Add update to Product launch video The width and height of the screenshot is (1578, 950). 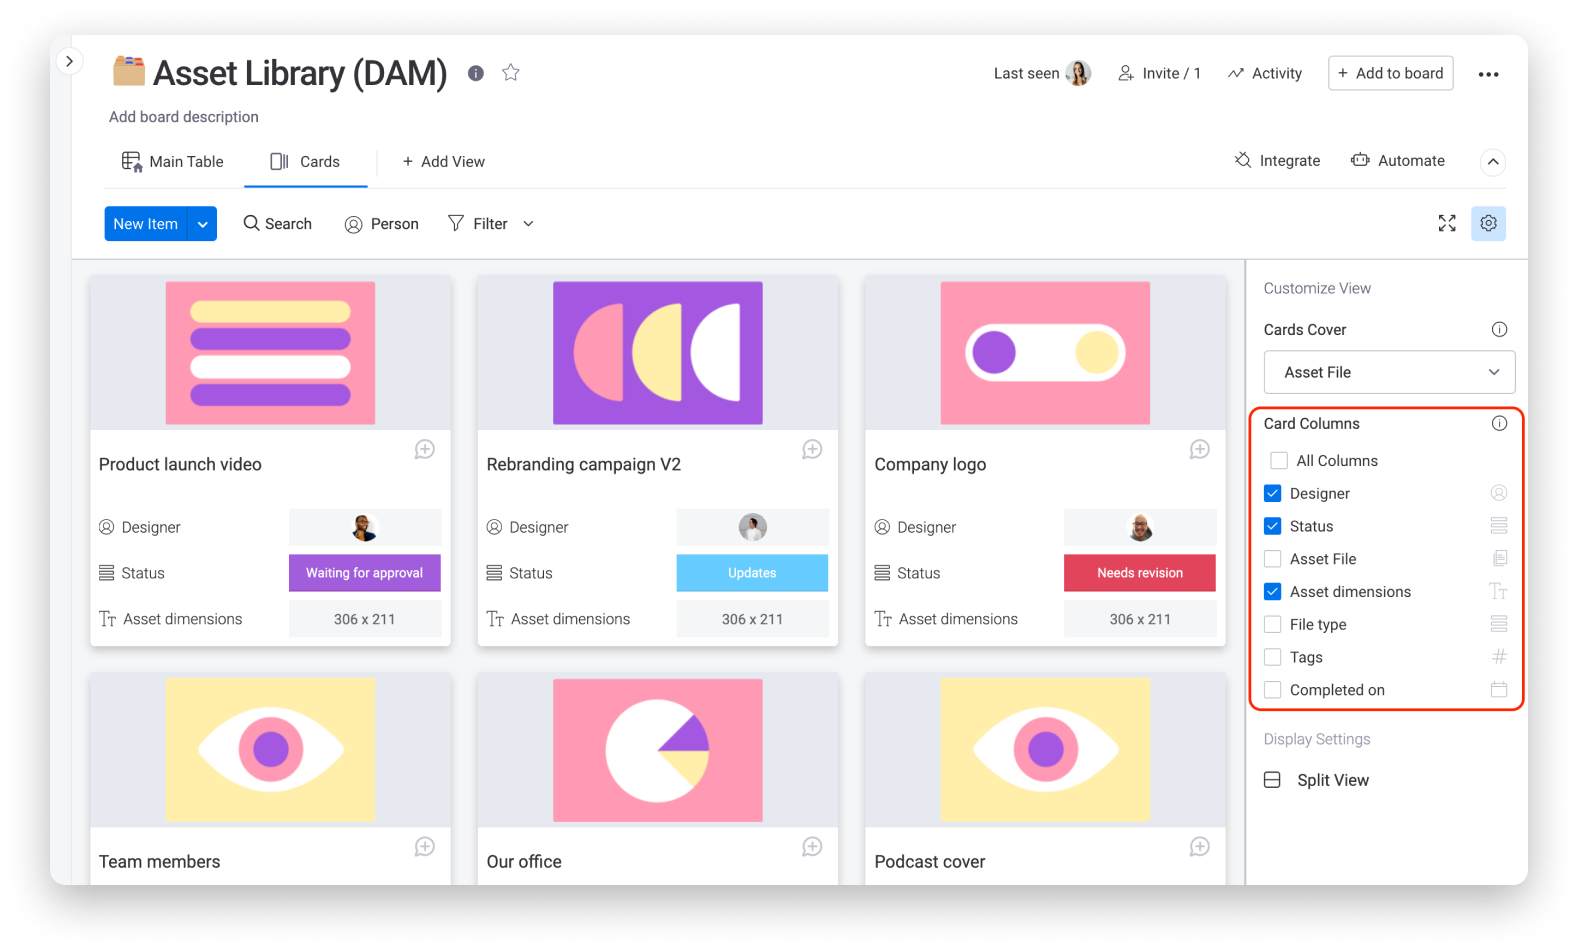(x=425, y=450)
